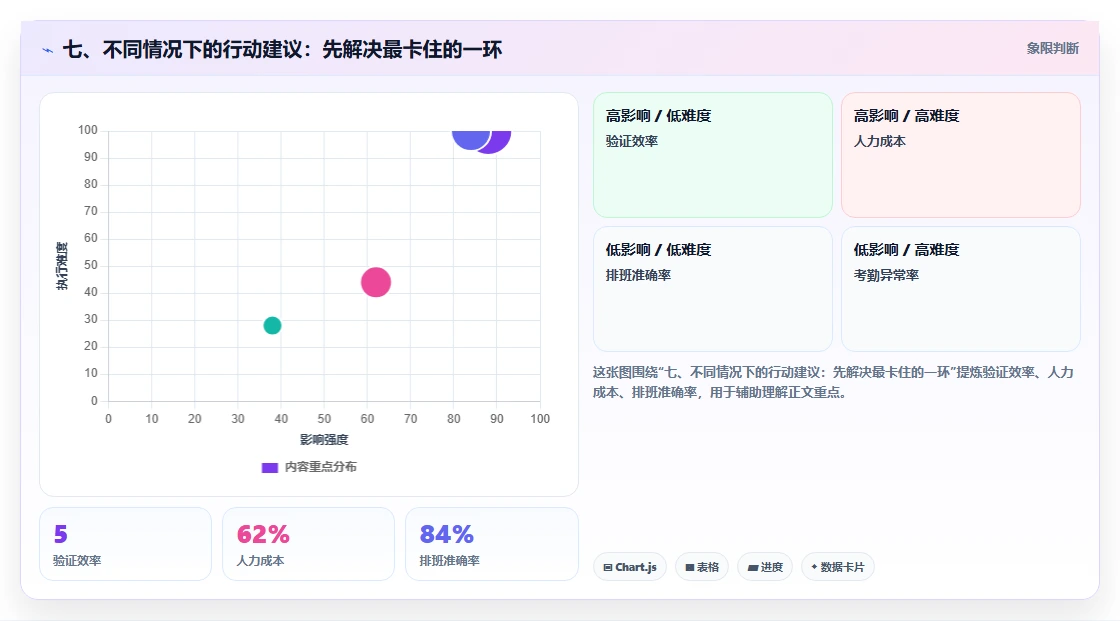Click the lightning icon before the heading
This screenshot has width=1120, height=621.
click(48, 50)
